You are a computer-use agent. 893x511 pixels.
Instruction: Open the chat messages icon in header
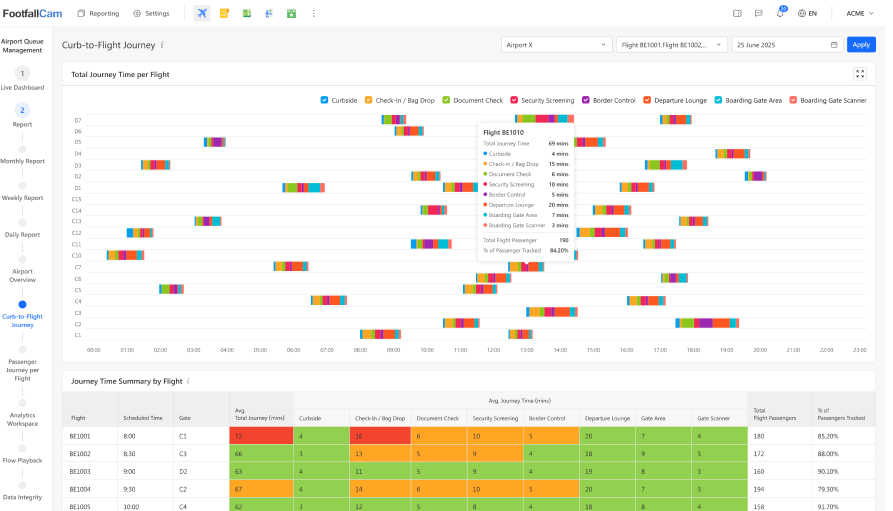click(759, 14)
